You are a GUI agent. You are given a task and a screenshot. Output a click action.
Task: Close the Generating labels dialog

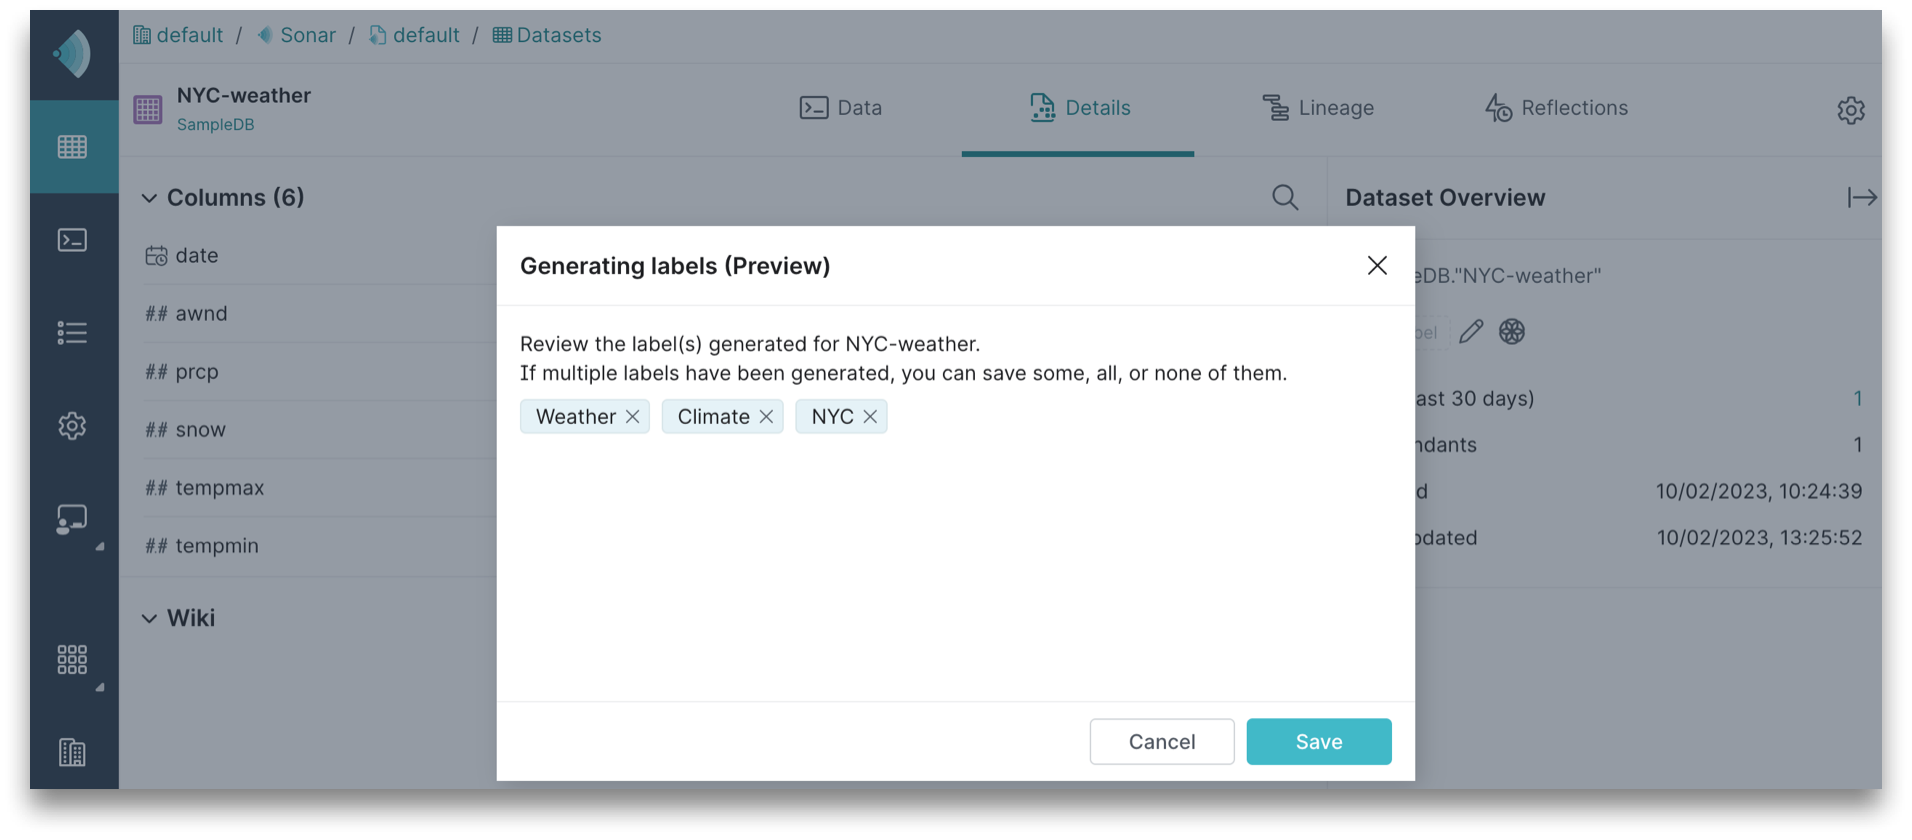coord(1377,265)
